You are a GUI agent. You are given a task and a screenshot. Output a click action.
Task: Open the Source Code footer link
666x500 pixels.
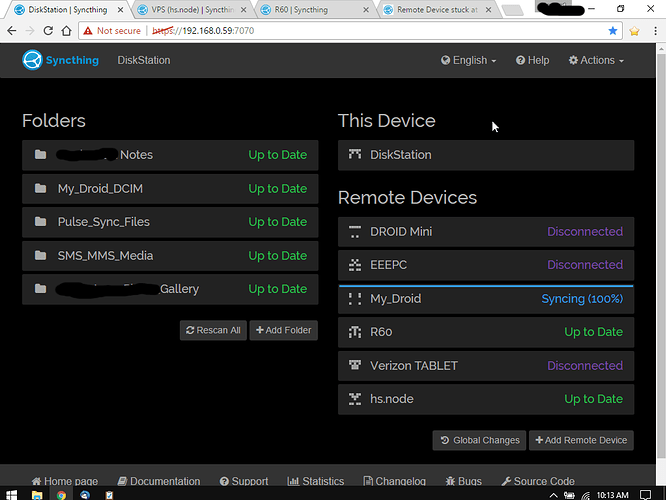[538, 481]
